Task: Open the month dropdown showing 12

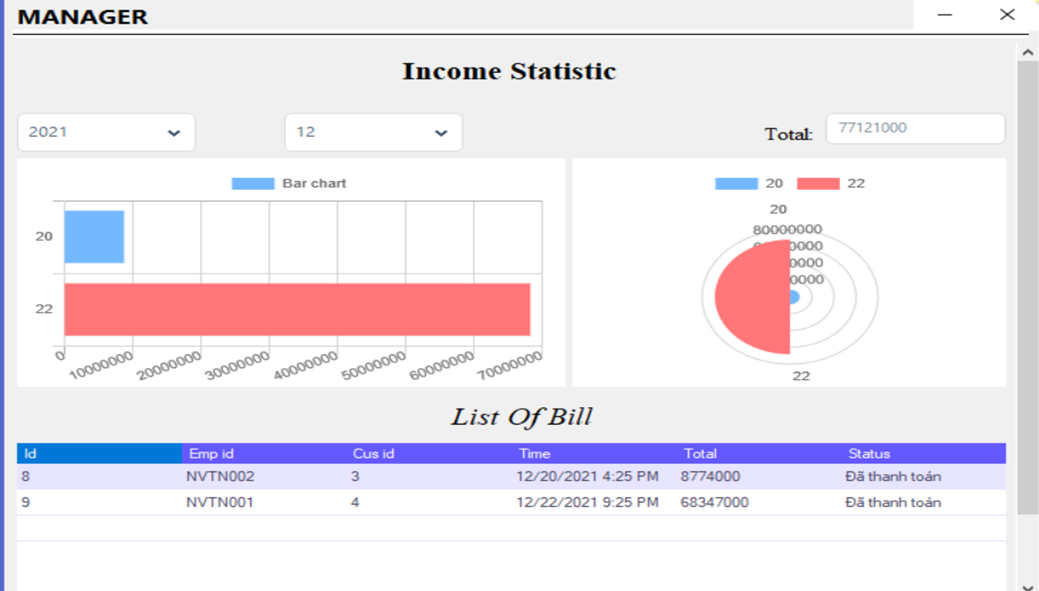Action: (373, 132)
